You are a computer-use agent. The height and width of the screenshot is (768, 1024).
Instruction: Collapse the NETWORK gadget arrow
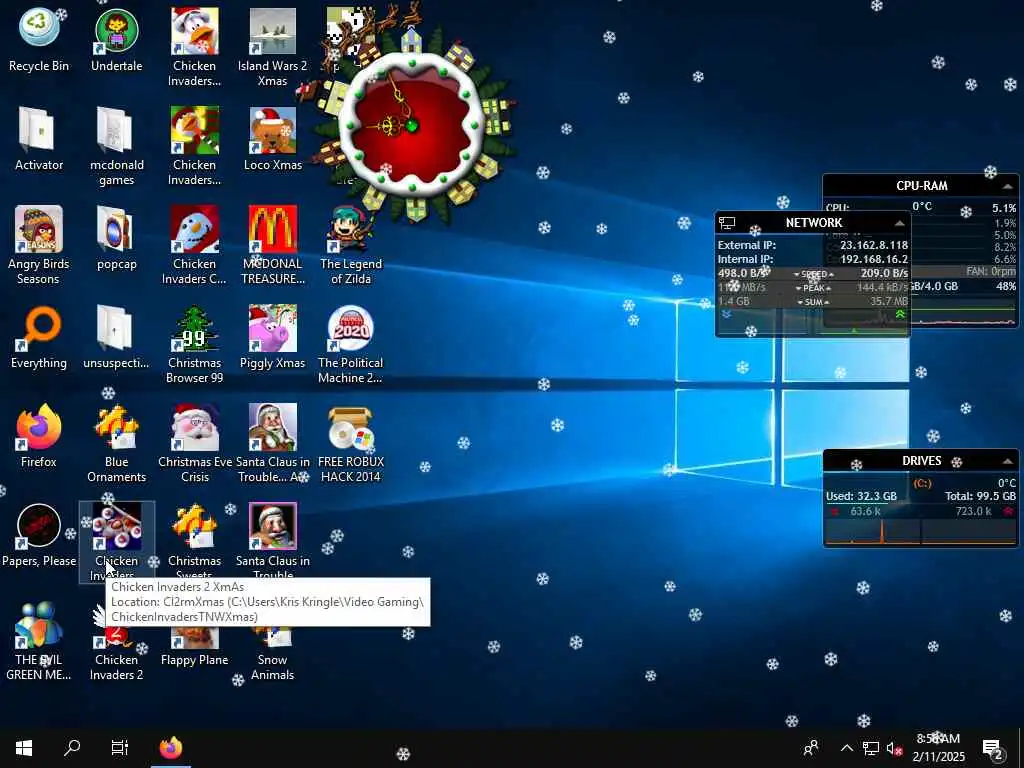coord(899,223)
